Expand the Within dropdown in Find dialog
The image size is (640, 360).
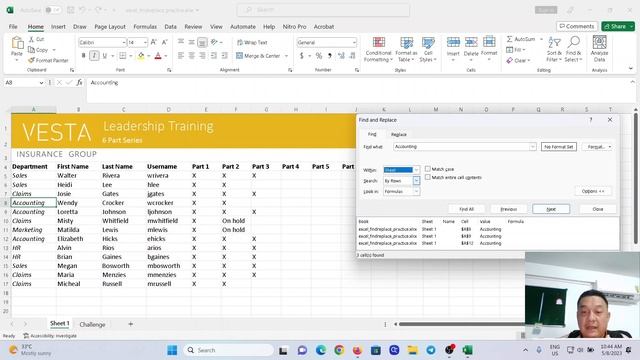[416, 170]
